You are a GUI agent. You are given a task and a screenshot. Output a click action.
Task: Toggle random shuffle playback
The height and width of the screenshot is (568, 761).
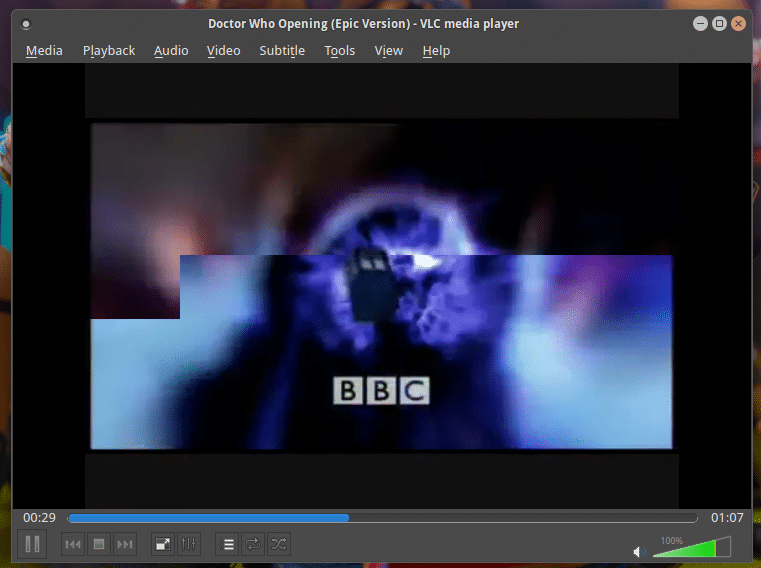coord(279,544)
